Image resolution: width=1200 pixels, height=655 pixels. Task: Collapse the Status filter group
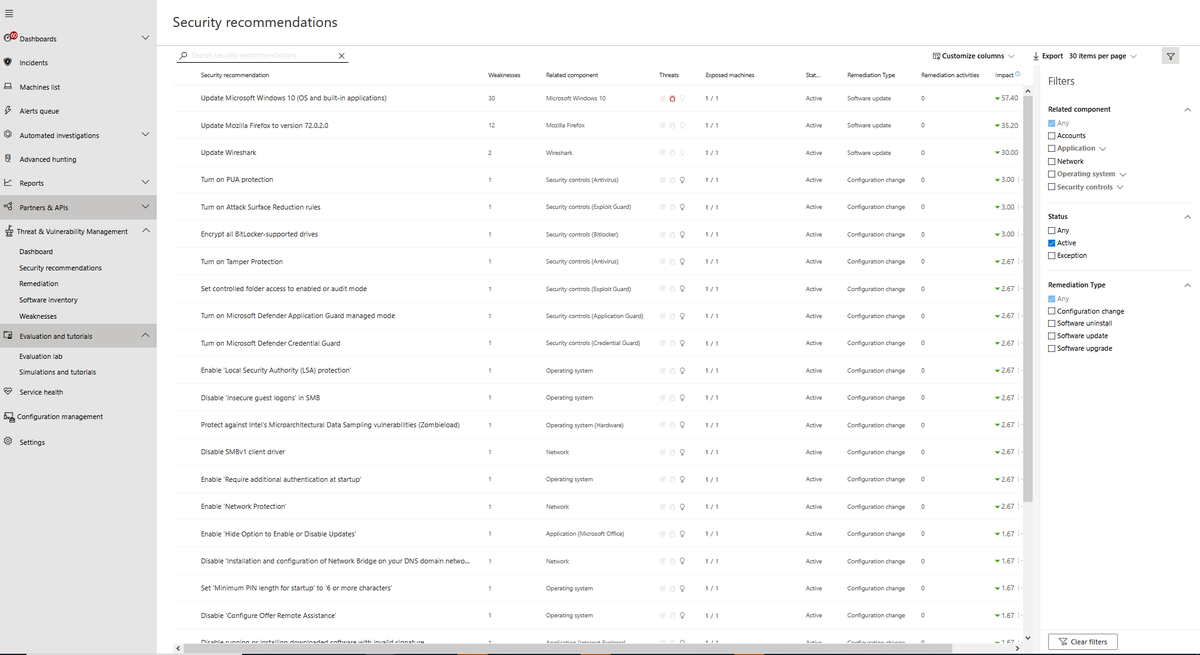pos(1187,217)
